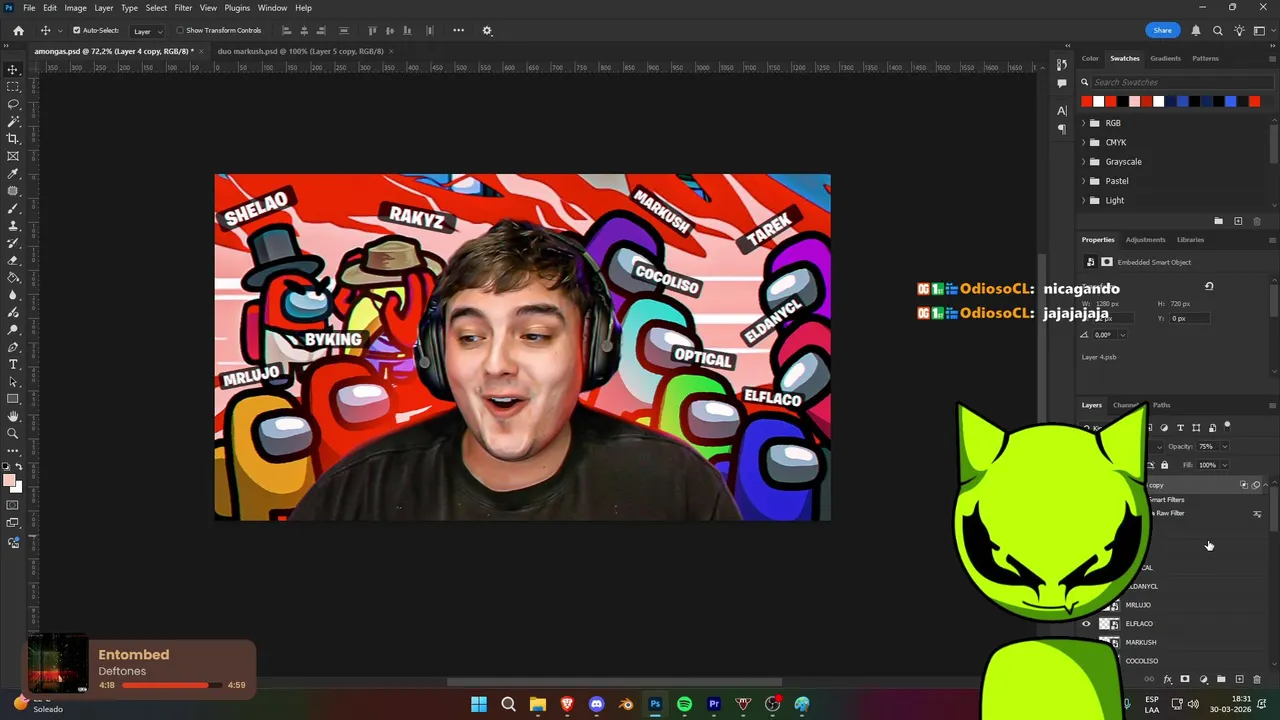
Task: Reset transform in Properties panel
Action: click(1209, 287)
